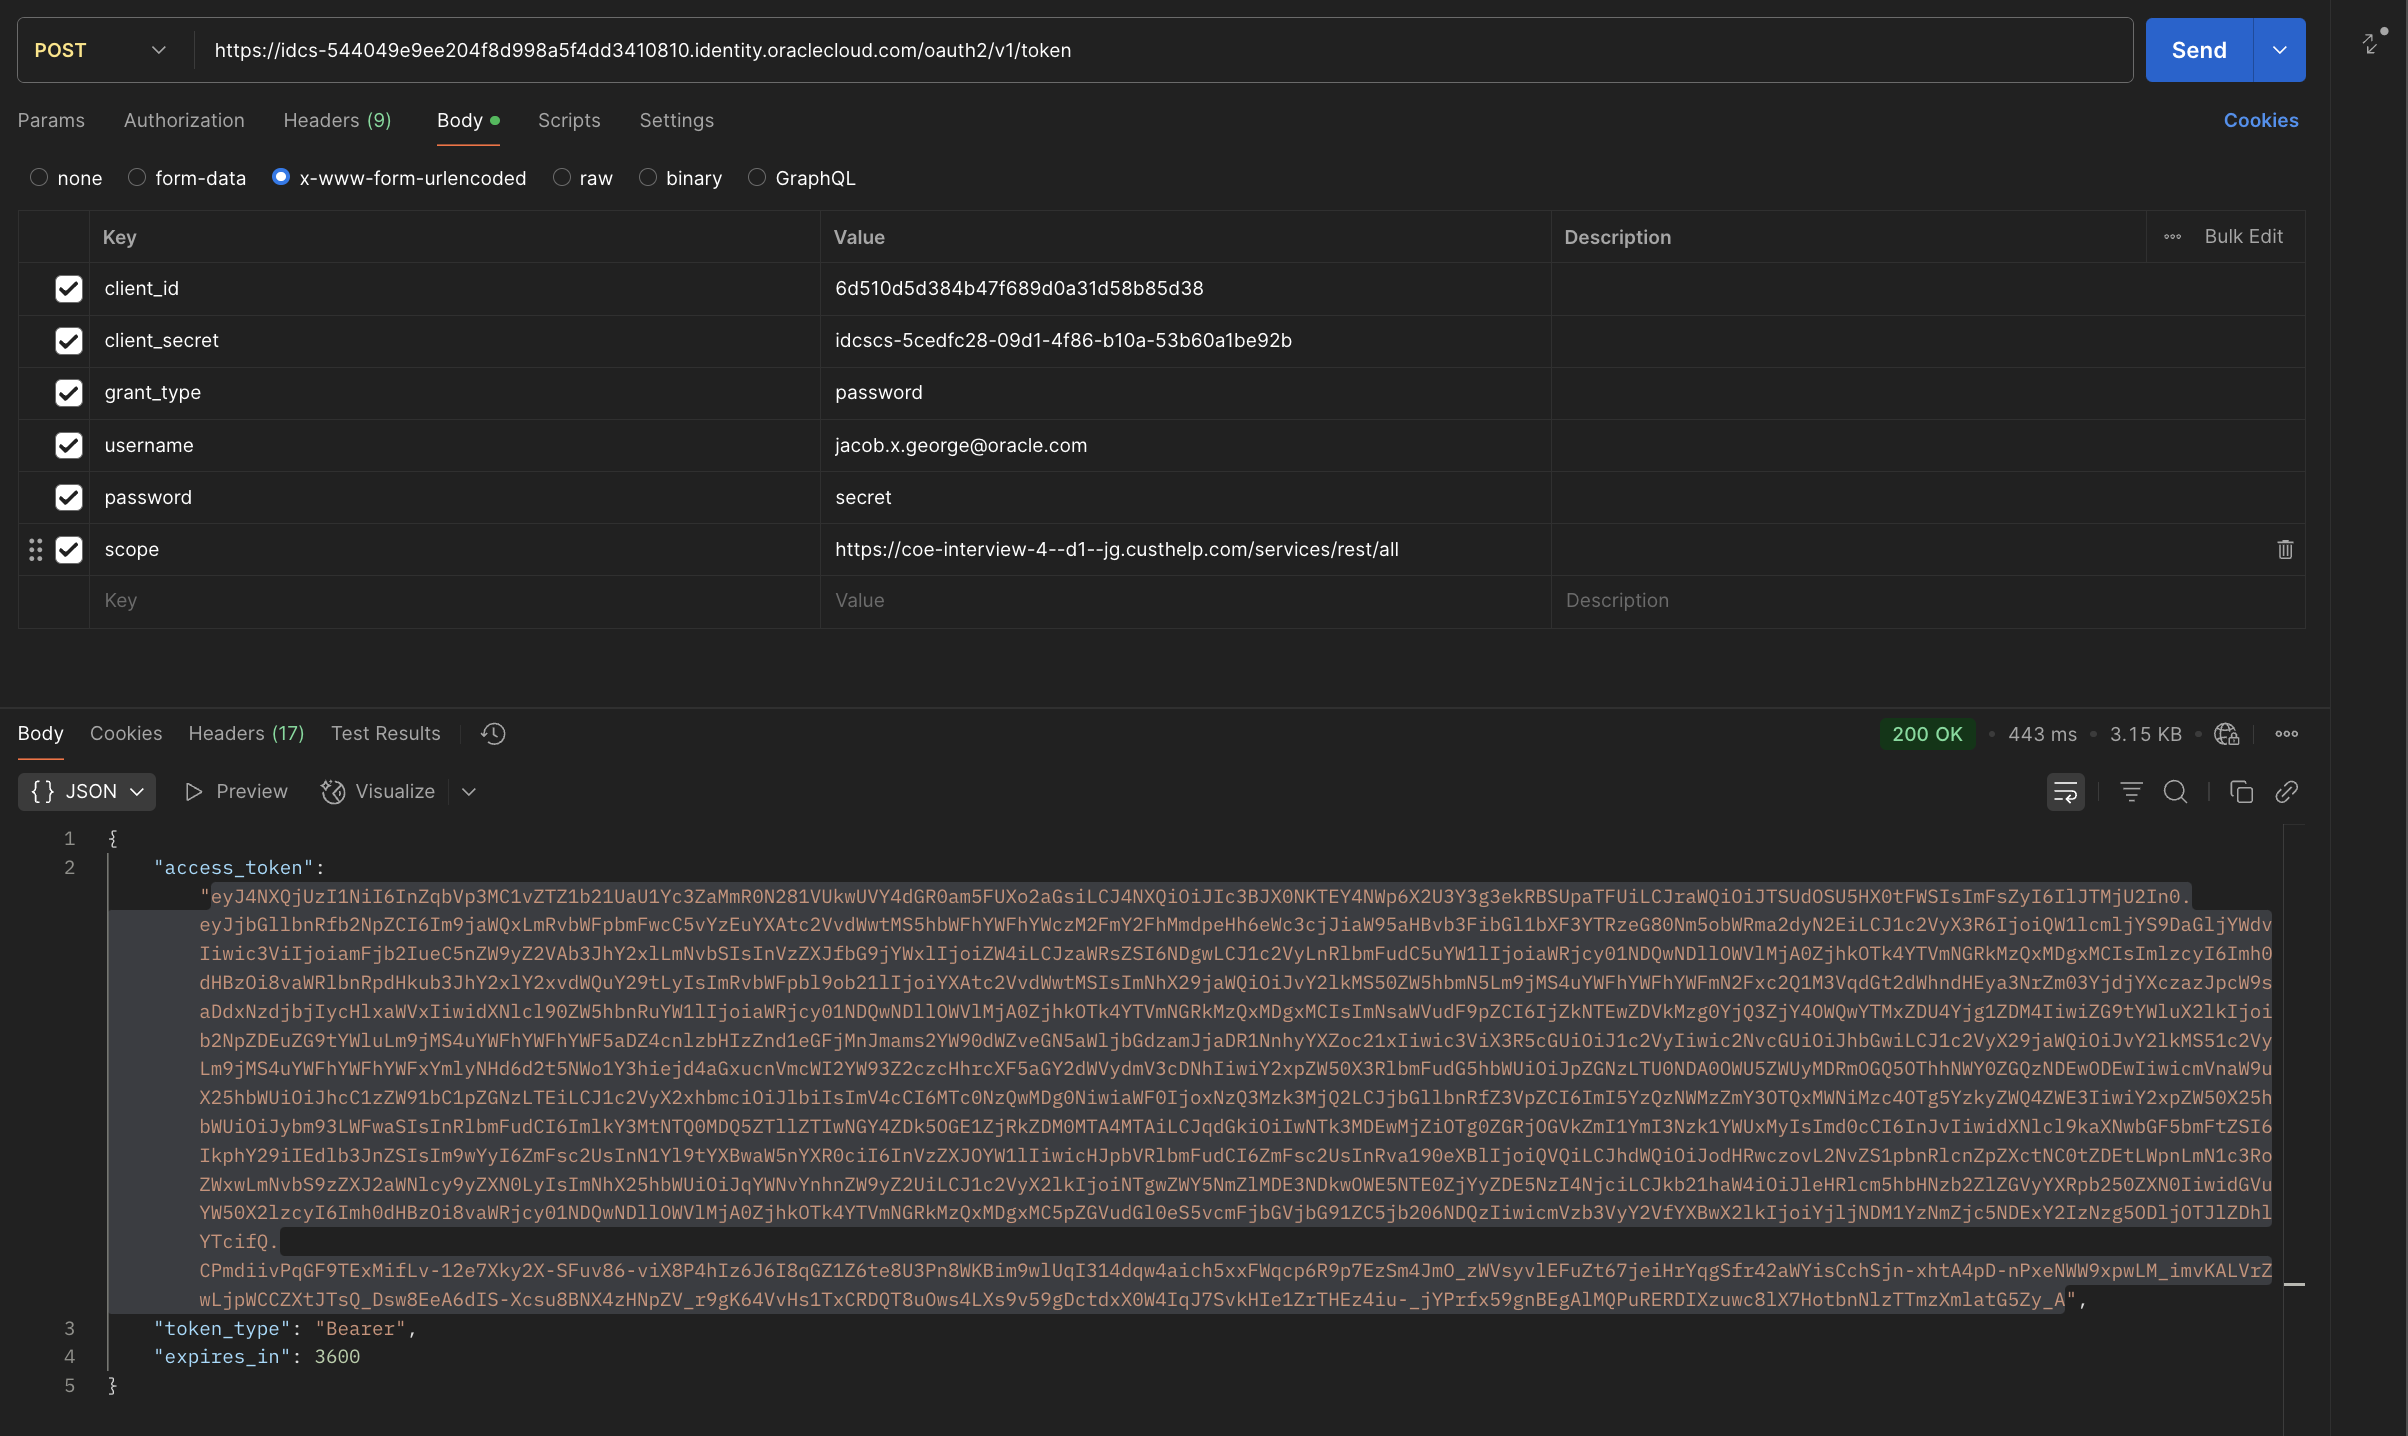Toggle word wrap in response viewer
The width and height of the screenshot is (2408, 1436).
(2065, 792)
